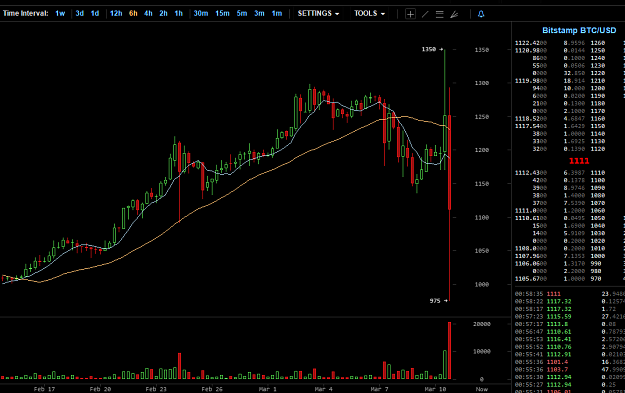
Task: Click the tallest red volume bar
Action: tap(449, 350)
